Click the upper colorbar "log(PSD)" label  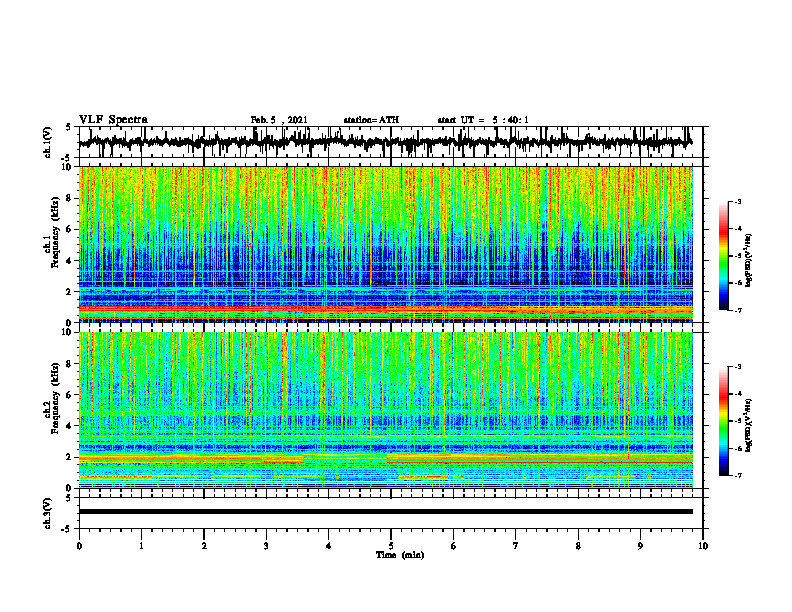click(750, 260)
